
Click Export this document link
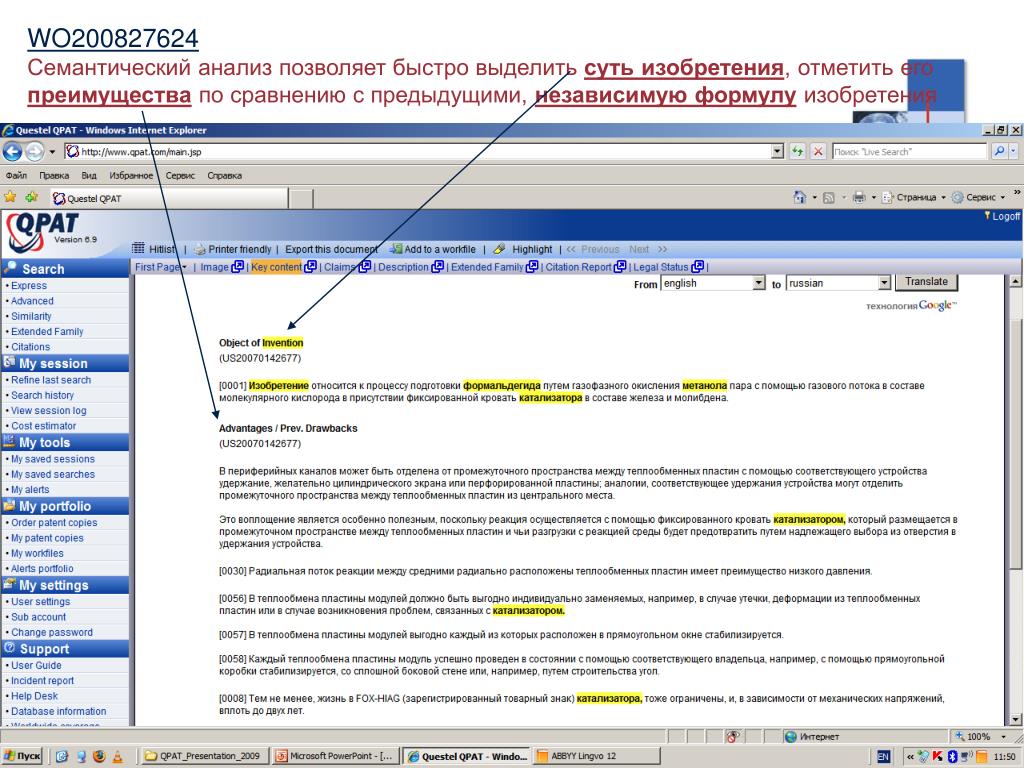tap(332, 249)
